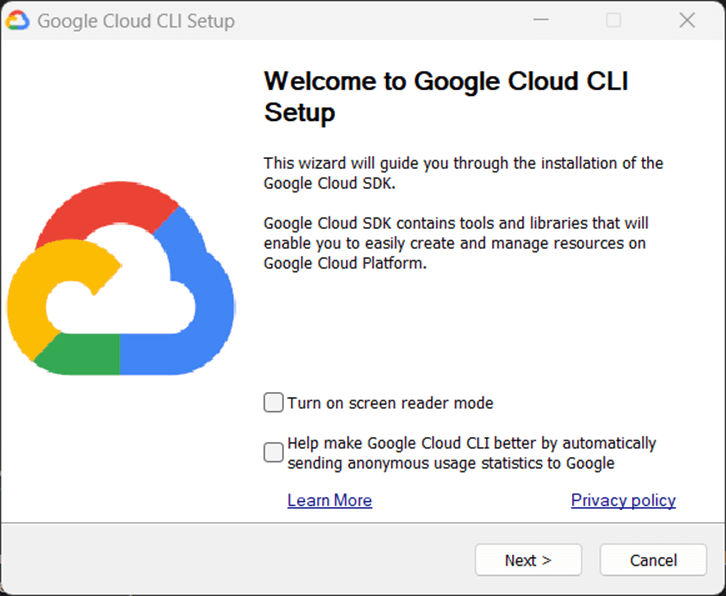Screen dimensions: 726x596
Task: Open the Privacy policy link
Action: coord(623,500)
